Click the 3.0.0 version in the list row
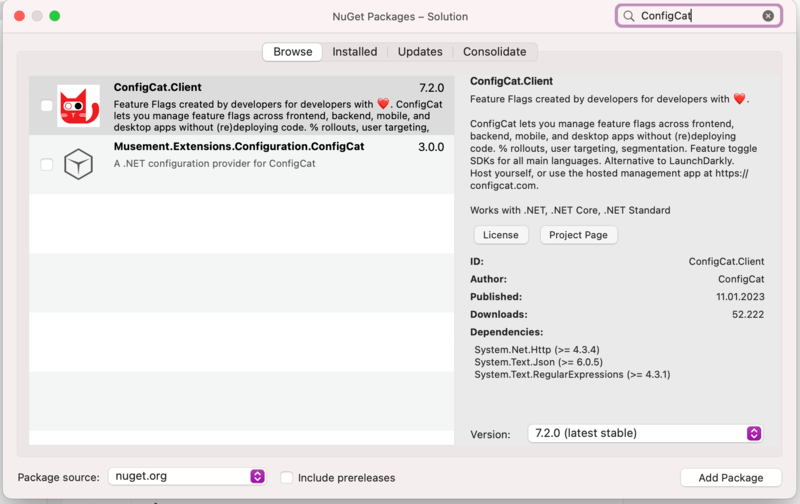The width and height of the screenshot is (800, 504). [x=431, y=147]
